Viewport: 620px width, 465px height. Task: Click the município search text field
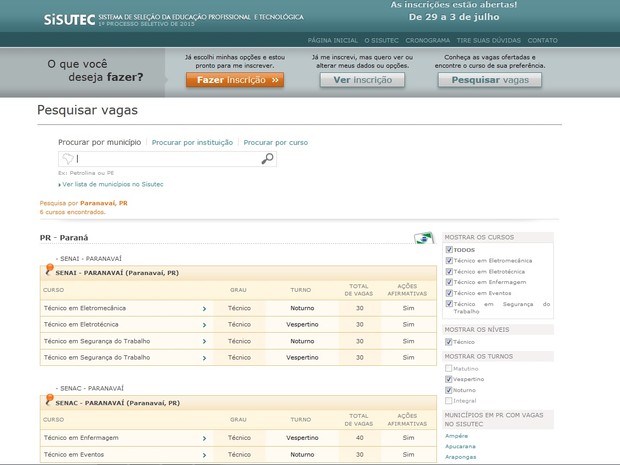165,159
